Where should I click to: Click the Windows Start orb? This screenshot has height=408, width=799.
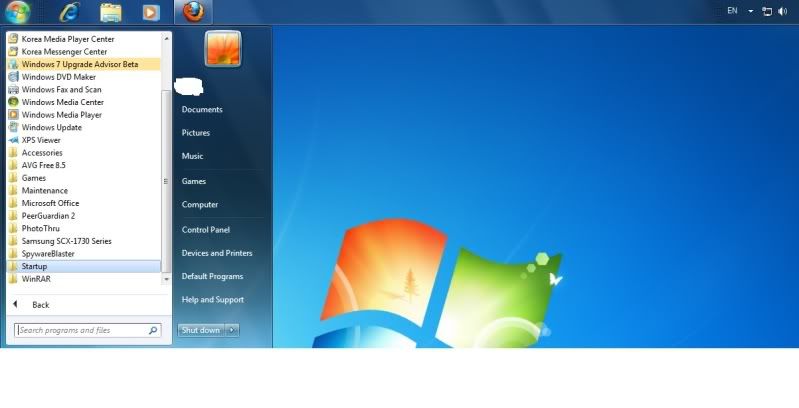[17, 12]
